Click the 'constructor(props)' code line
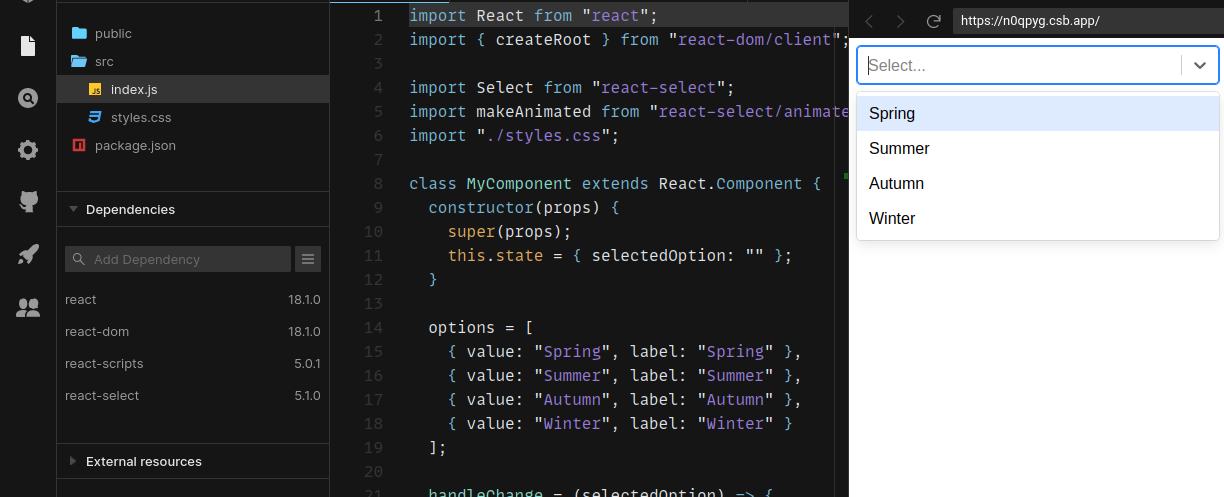The image size is (1224, 497). (x=524, y=208)
